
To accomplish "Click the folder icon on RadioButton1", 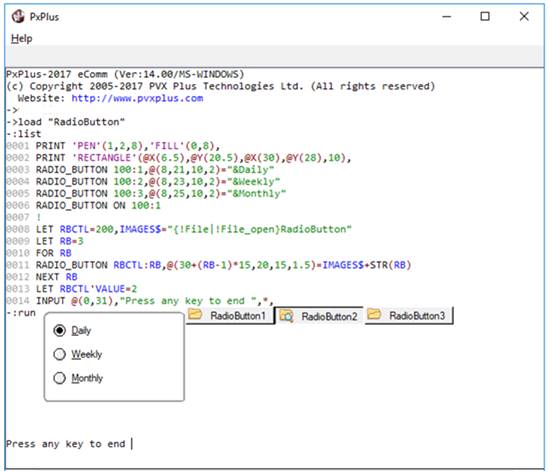I will [x=195, y=314].
